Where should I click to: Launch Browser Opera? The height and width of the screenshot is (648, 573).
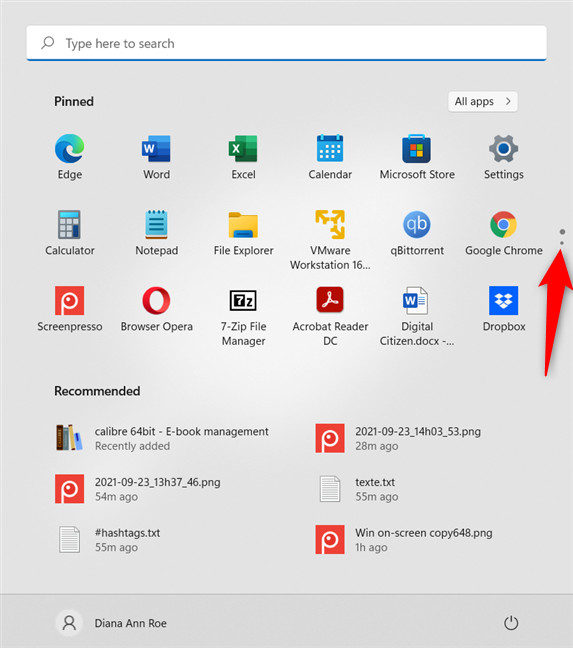(156, 309)
